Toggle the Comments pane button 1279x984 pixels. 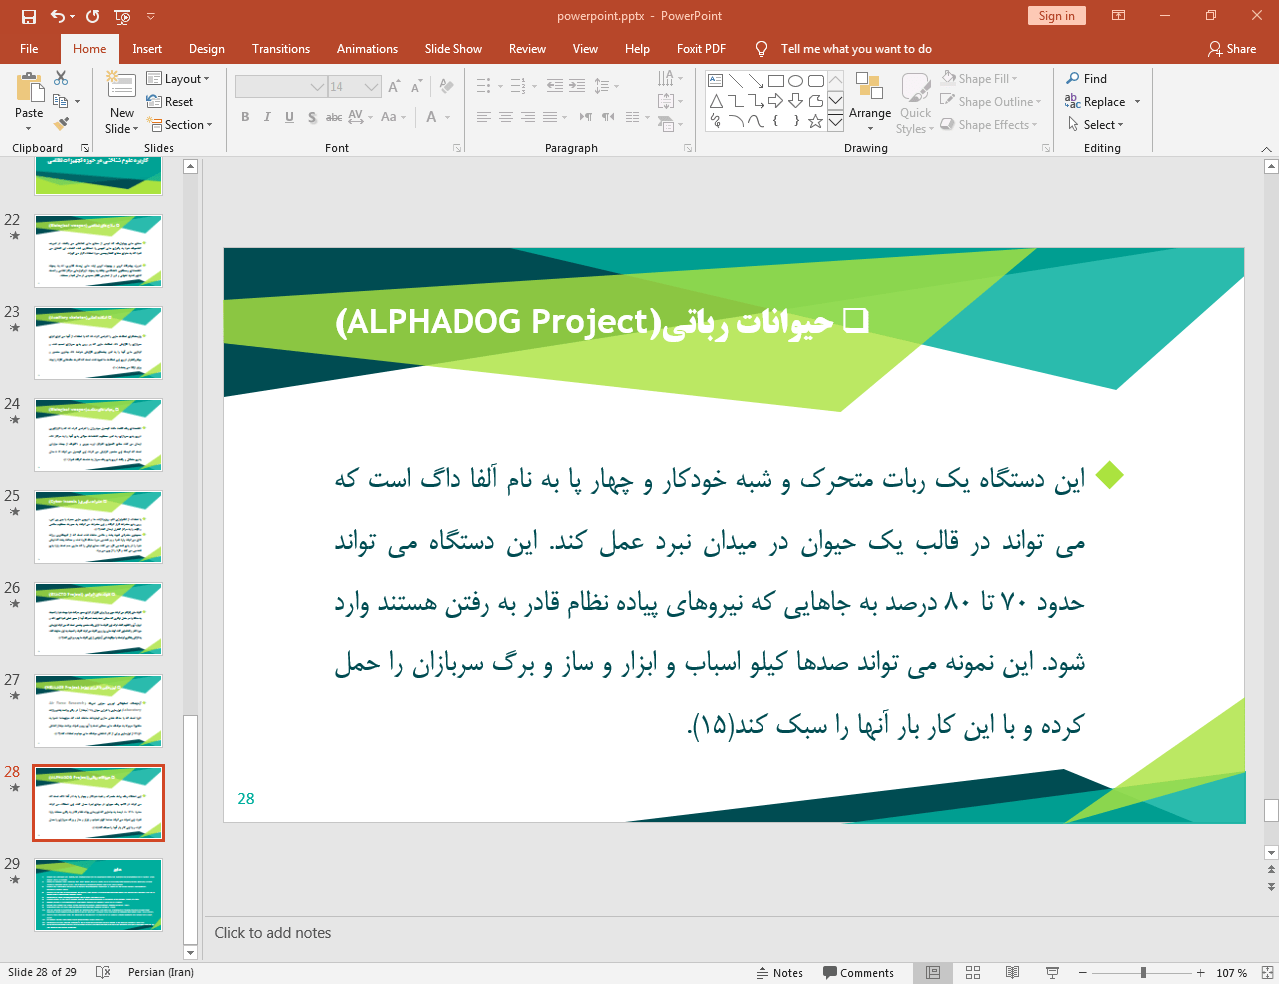[x=858, y=973]
